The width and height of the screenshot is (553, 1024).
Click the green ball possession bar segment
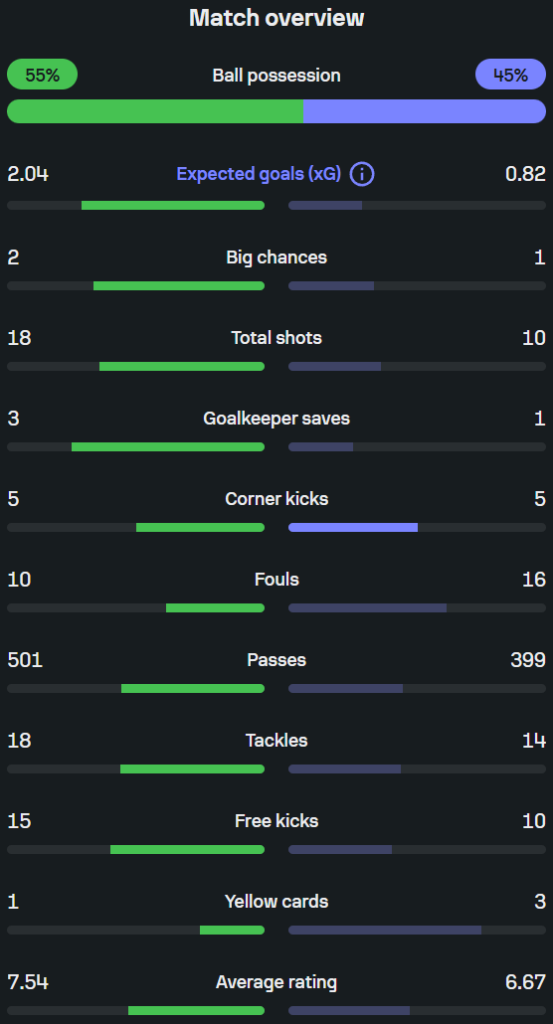tap(155, 111)
